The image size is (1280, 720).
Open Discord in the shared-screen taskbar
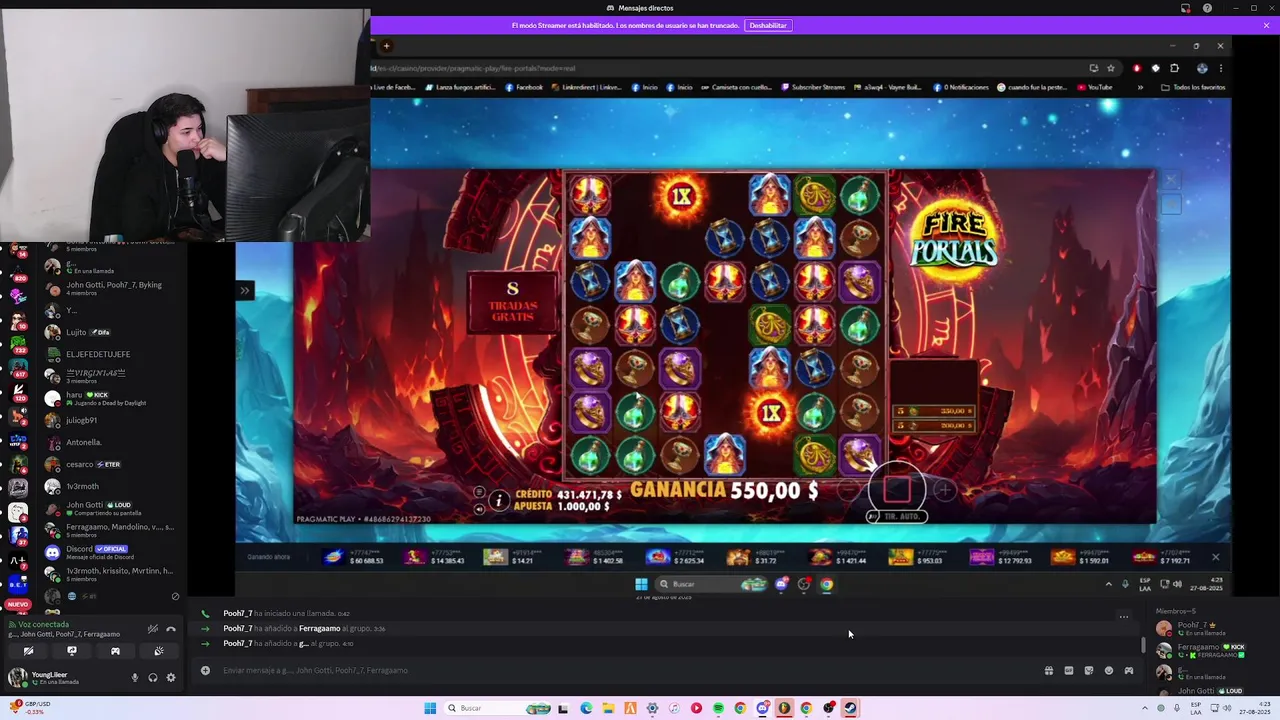coord(782,584)
